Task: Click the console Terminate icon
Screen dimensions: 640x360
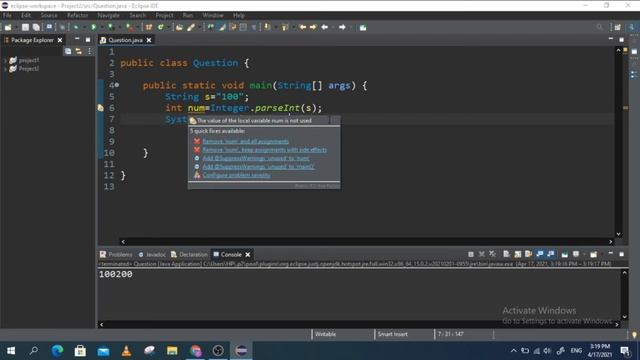Action: pyautogui.click(x=471, y=254)
